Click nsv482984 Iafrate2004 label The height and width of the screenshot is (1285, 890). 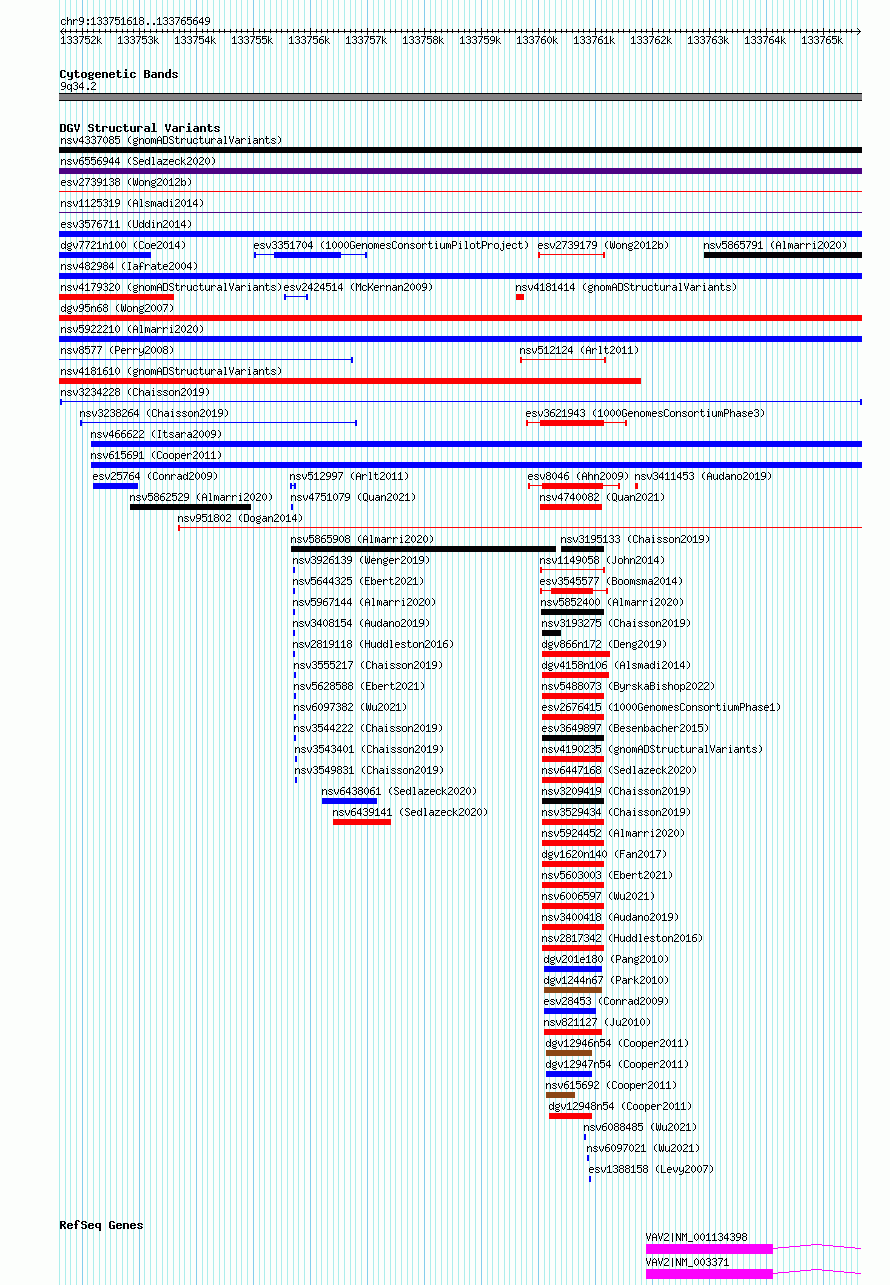(x=129, y=267)
